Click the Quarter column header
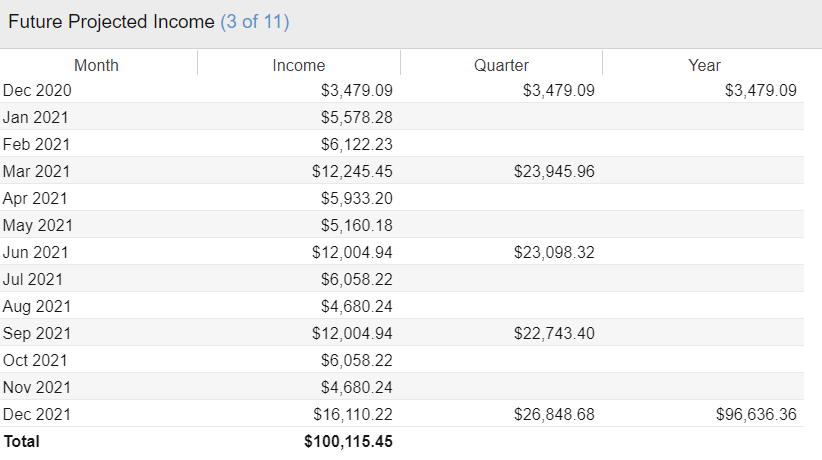822x460 pixels. point(501,65)
